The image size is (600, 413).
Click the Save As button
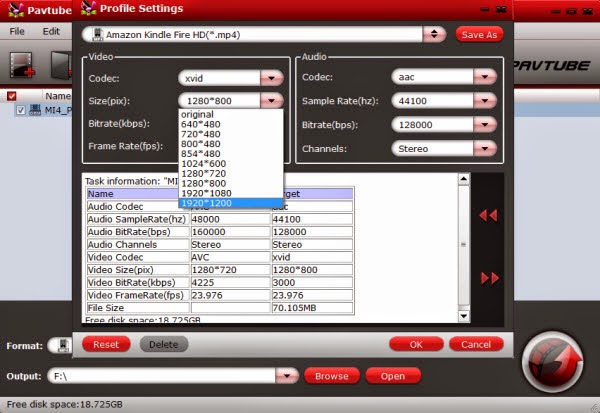[x=479, y=34]
